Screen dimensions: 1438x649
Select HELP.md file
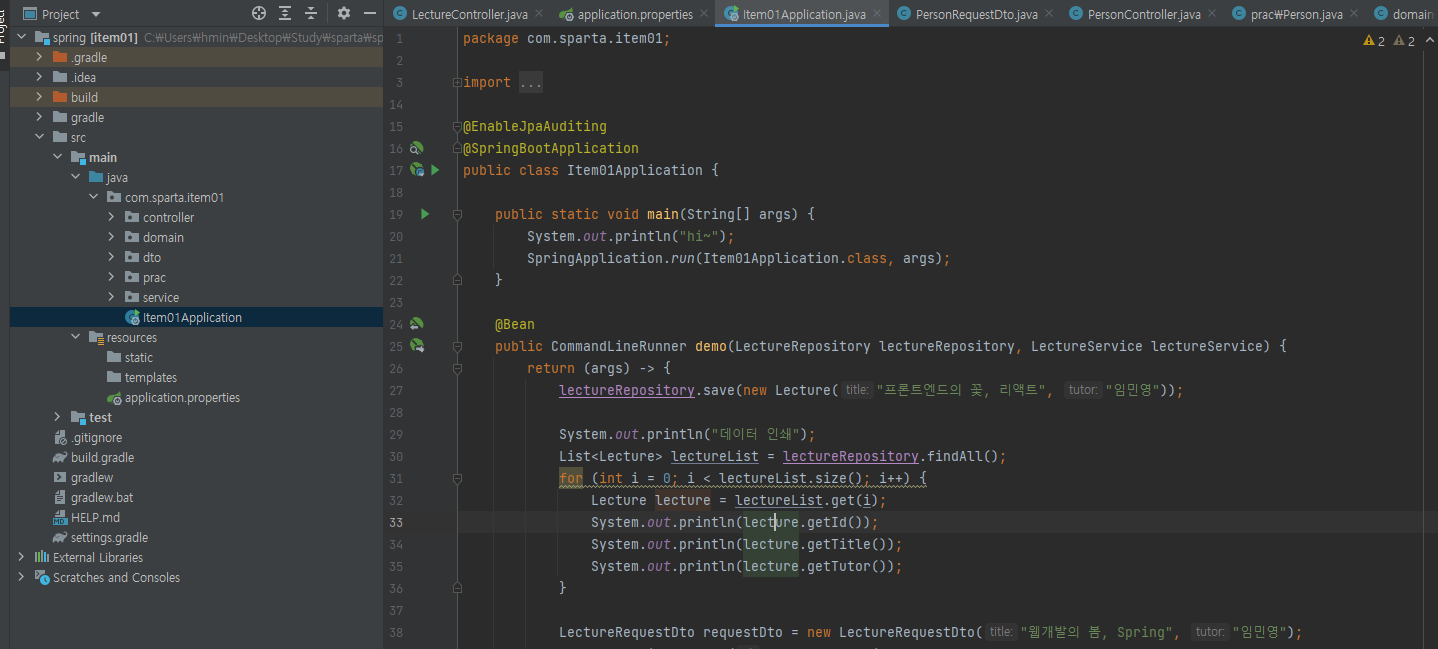pos(196,517)
